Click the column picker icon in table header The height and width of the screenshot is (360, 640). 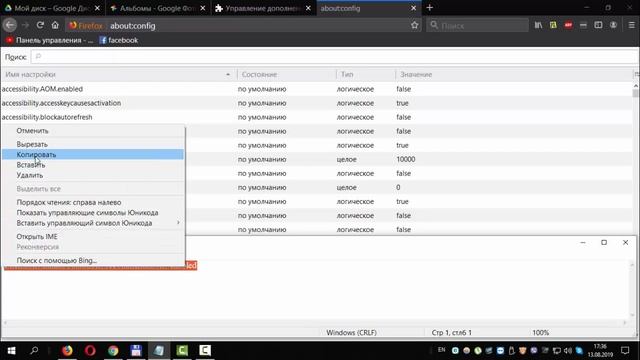click(636, 74)
